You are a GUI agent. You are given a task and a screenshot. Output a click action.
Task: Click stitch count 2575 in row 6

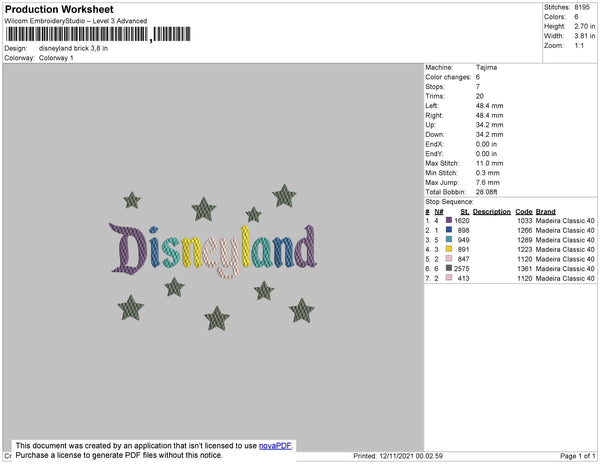(x=462, y=269)
